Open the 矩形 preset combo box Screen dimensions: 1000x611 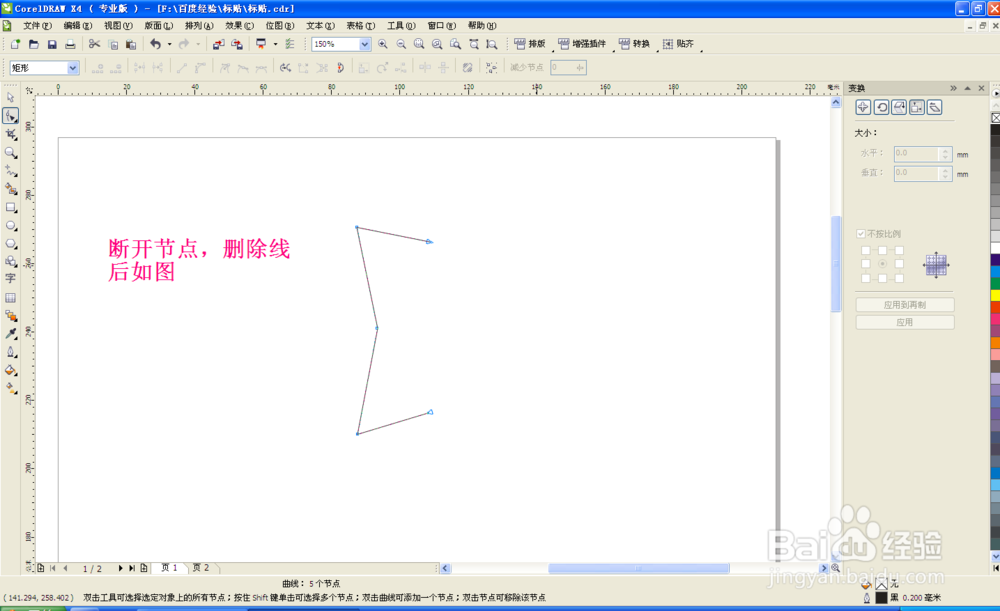[x=72, y=66]
